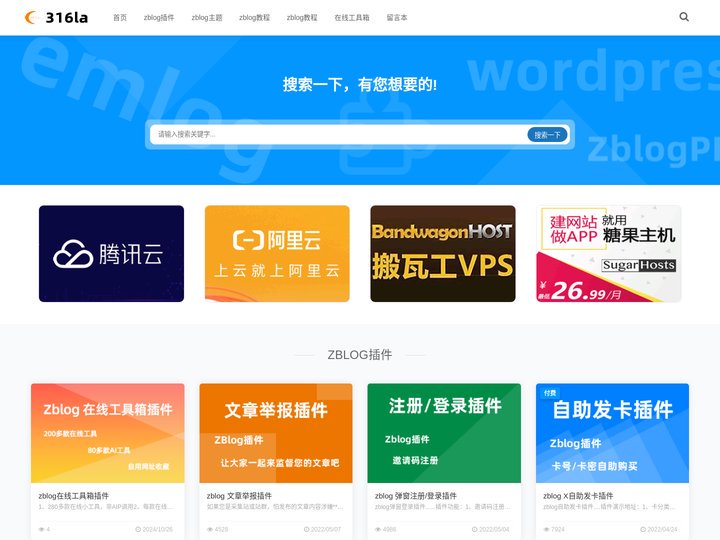
Task: Open the zblog 文章举报插件 title link
Action: click(239, 496)
